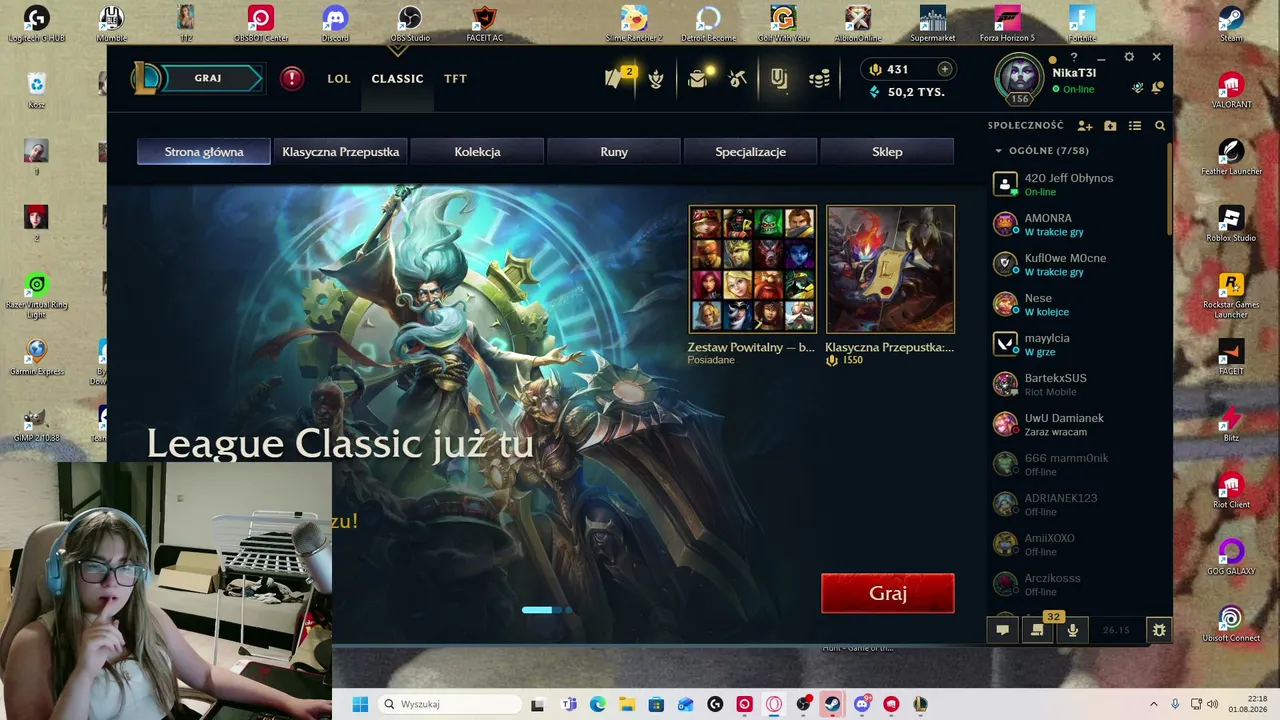The image size is (1280, 720).
Task: Open the Riot Client desktop shortcut
Action: point(1231,491)
